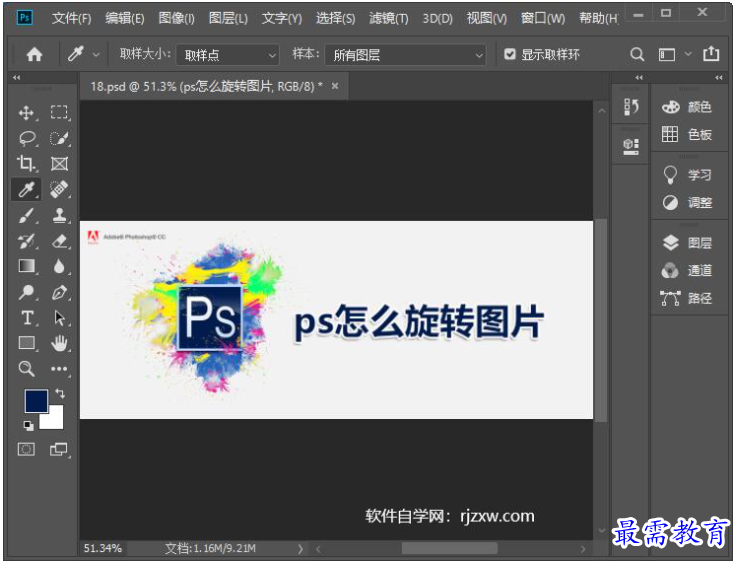
Task: Open the Edit Toolbar three-dots menu
Action: tap(59, 369)
